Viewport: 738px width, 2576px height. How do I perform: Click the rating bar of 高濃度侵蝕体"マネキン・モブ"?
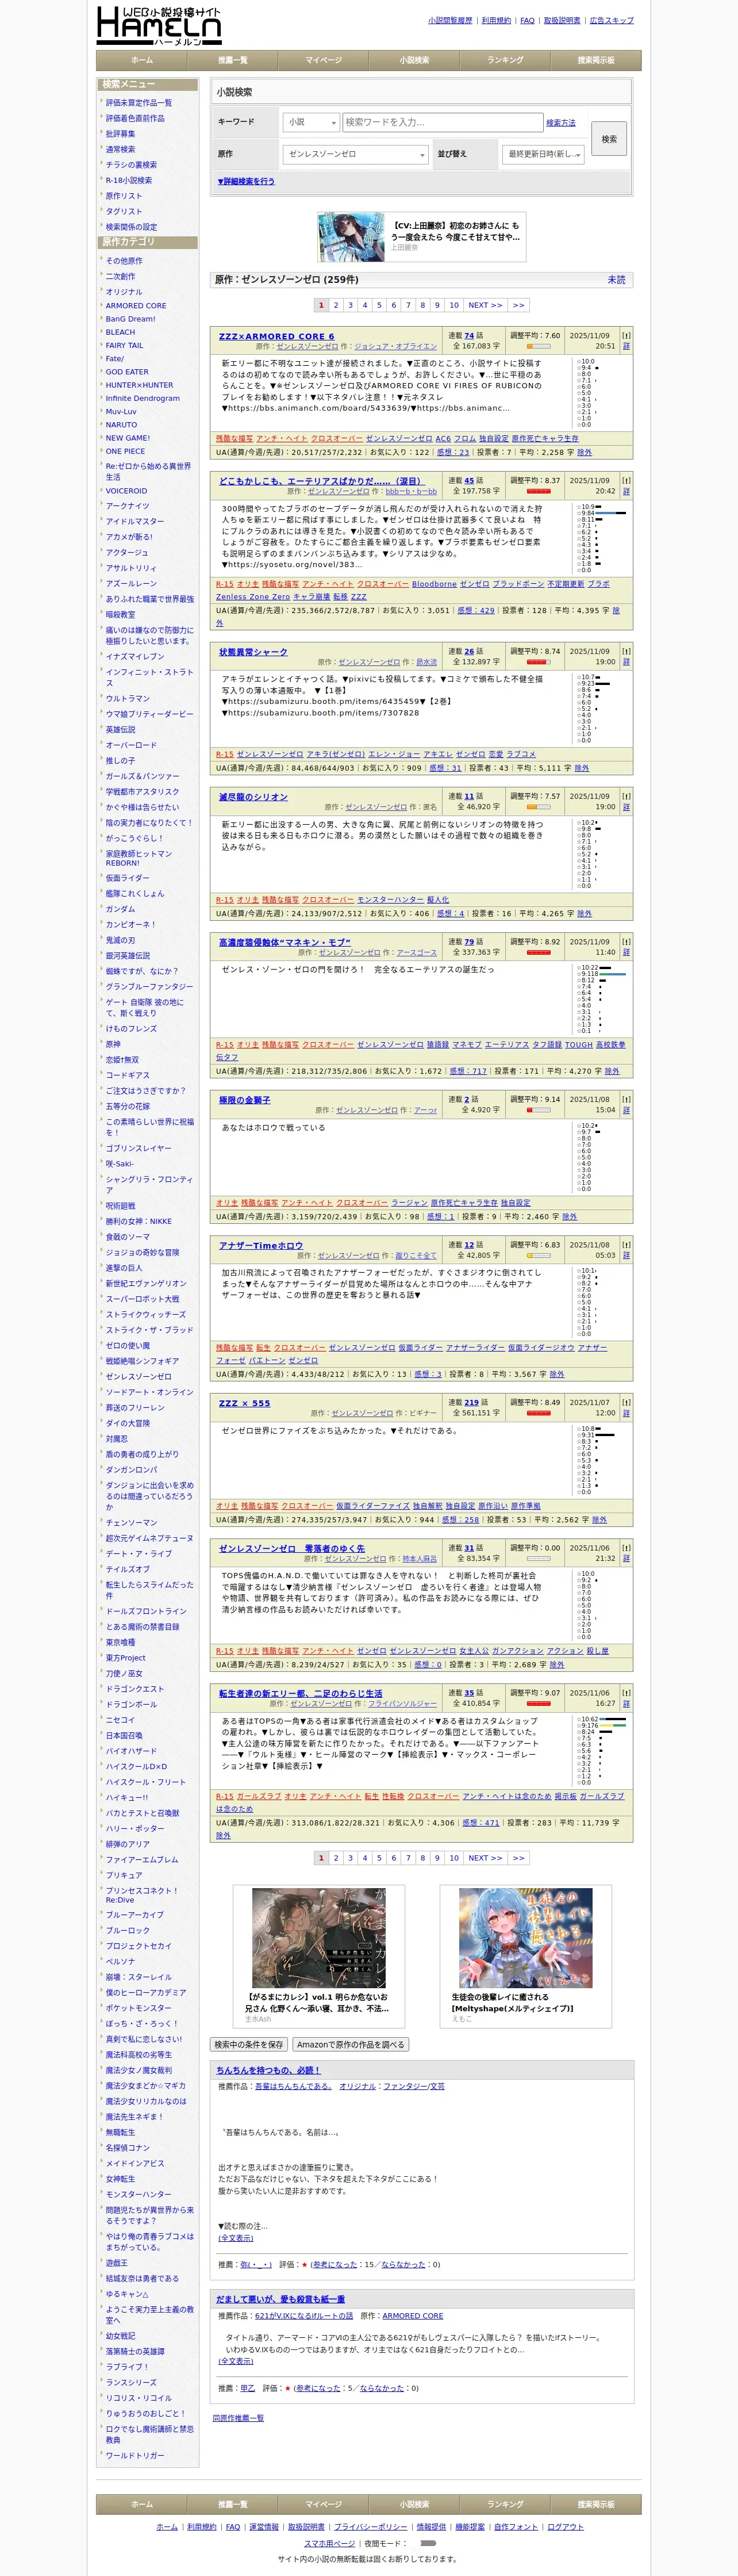(x=538, y=953)
